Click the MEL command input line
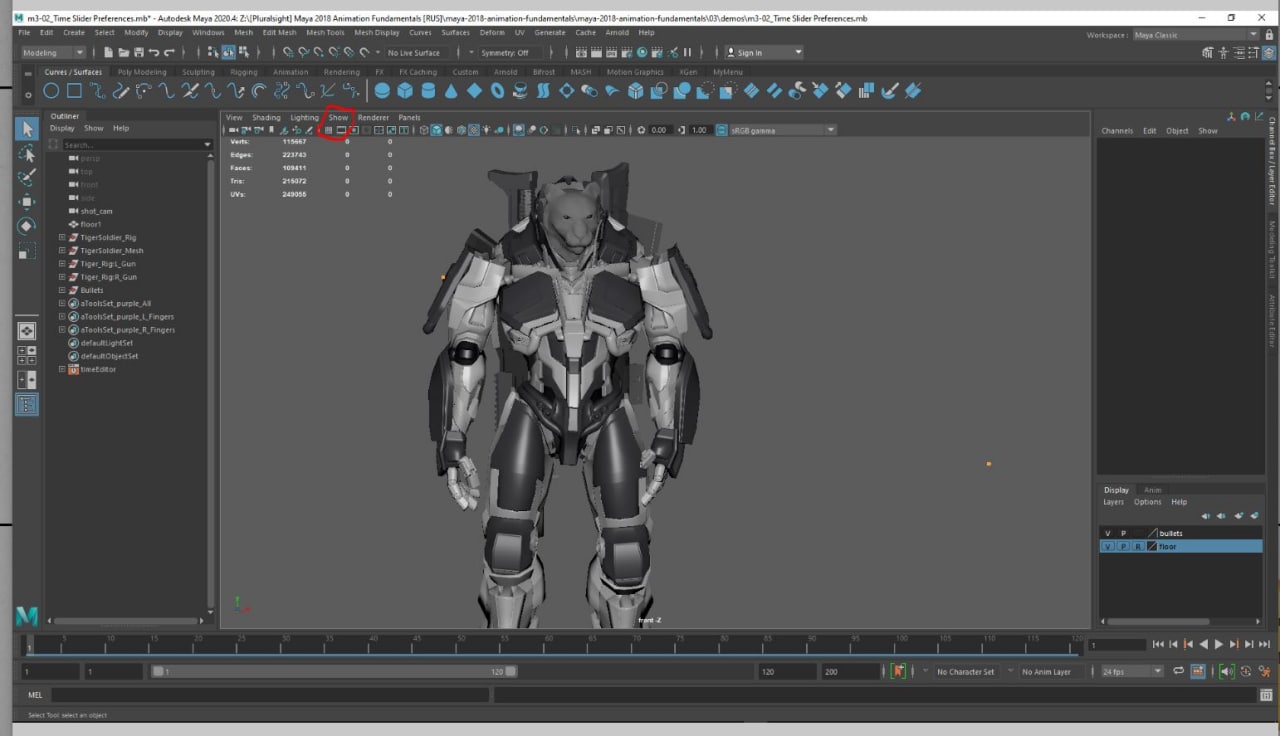This screenshot has height=736, width=1280. [270, 694]
